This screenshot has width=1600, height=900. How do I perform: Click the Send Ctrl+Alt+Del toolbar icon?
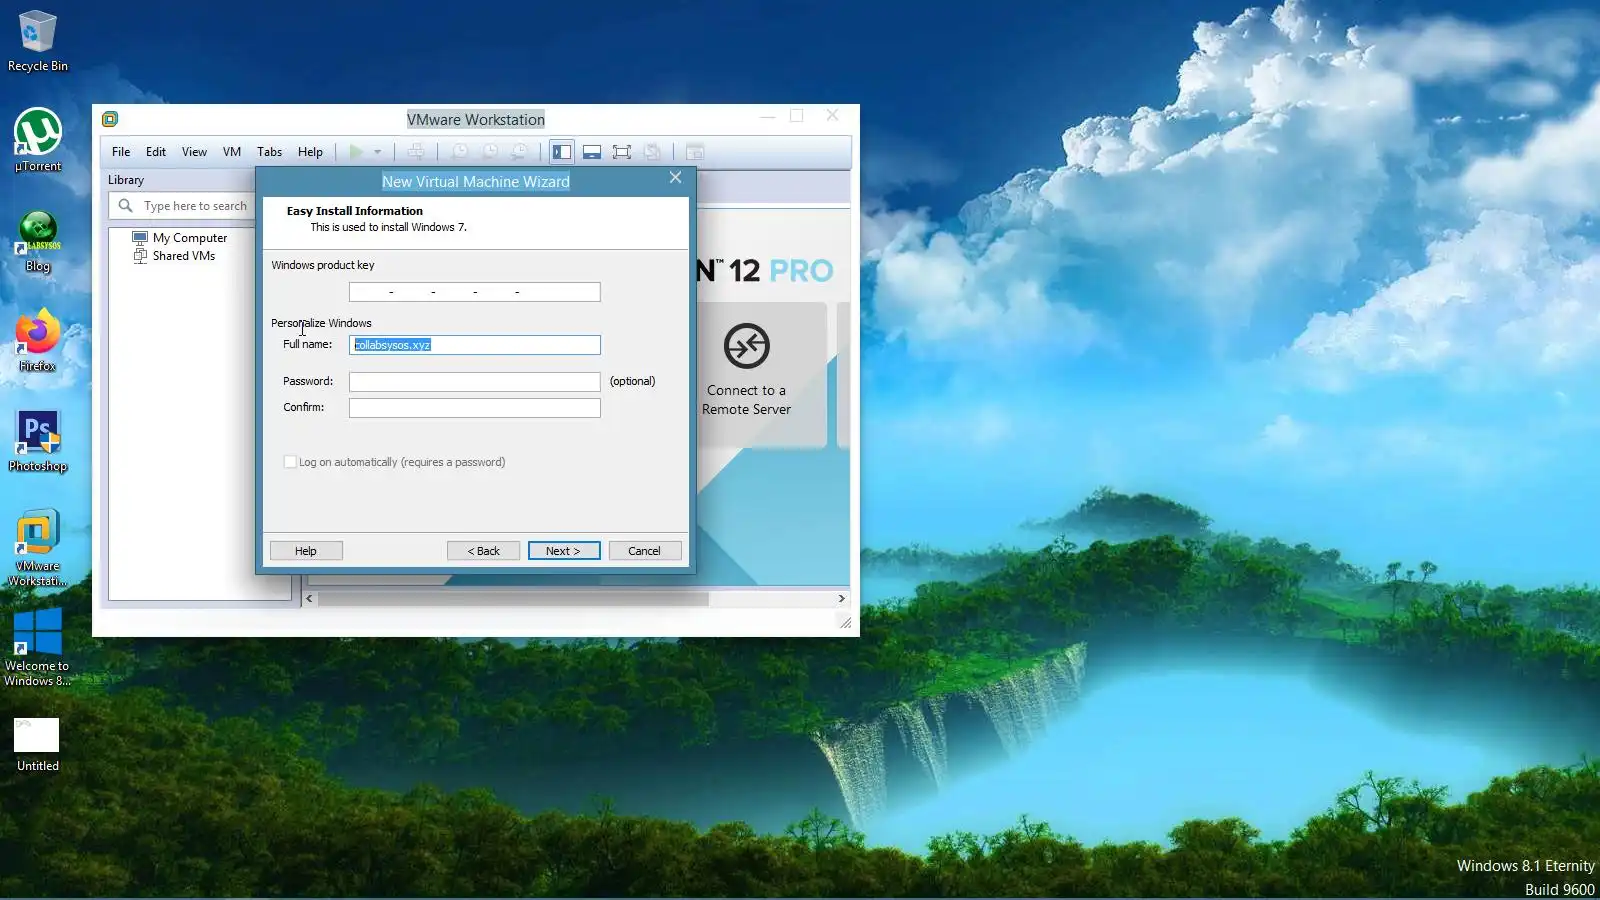tap(416, 152)
